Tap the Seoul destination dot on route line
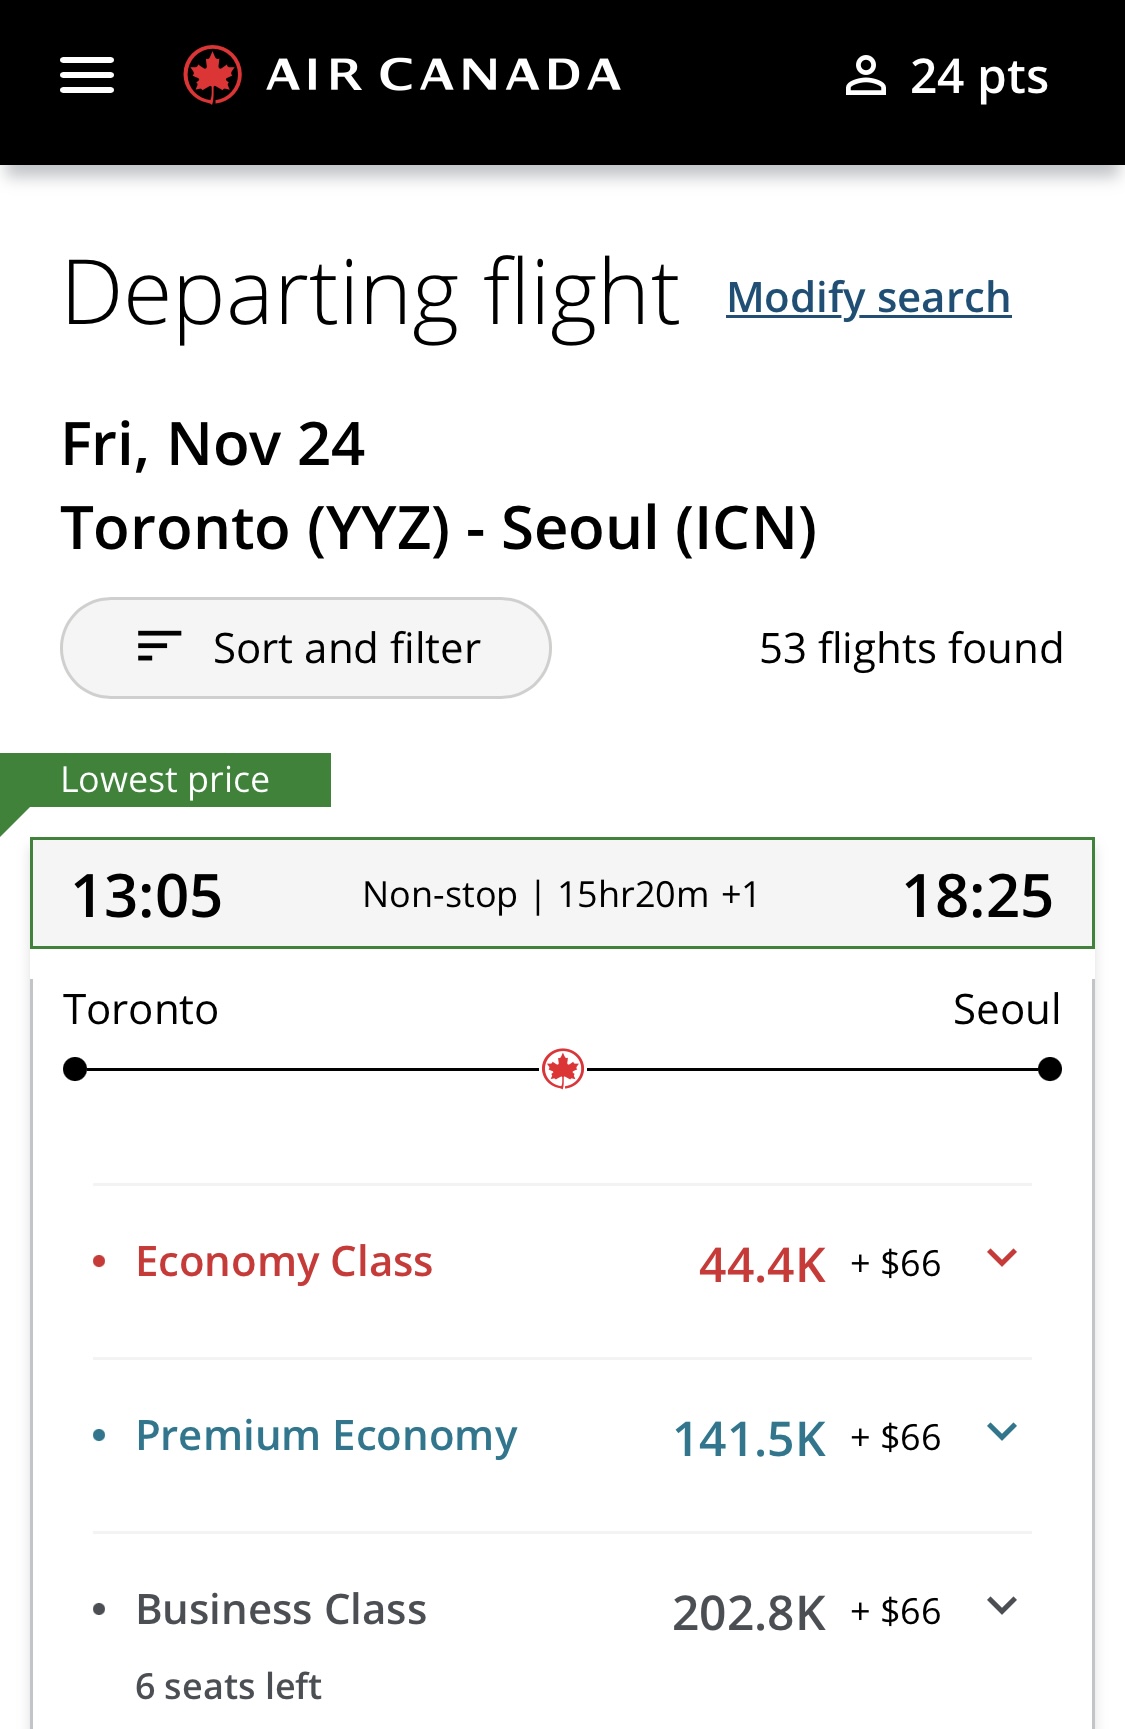Image resolution: width=1125 pixels, height=1729 pixels. tap(1050, 1069)
